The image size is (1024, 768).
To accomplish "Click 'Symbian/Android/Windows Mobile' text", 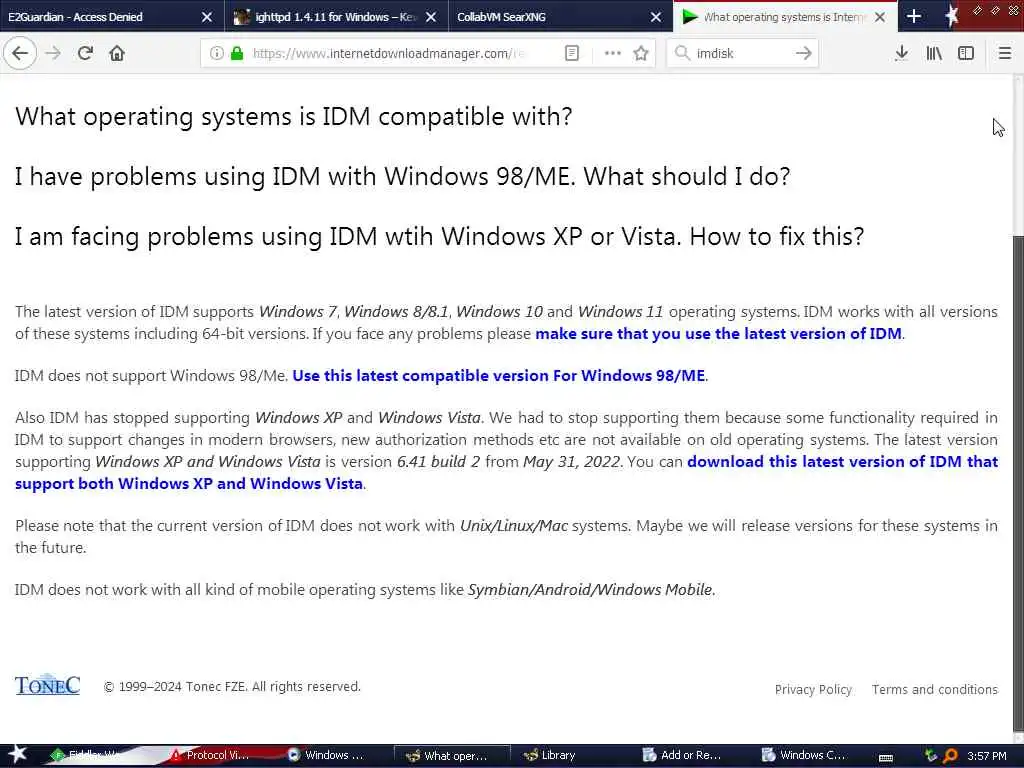I will pos(590,590).
